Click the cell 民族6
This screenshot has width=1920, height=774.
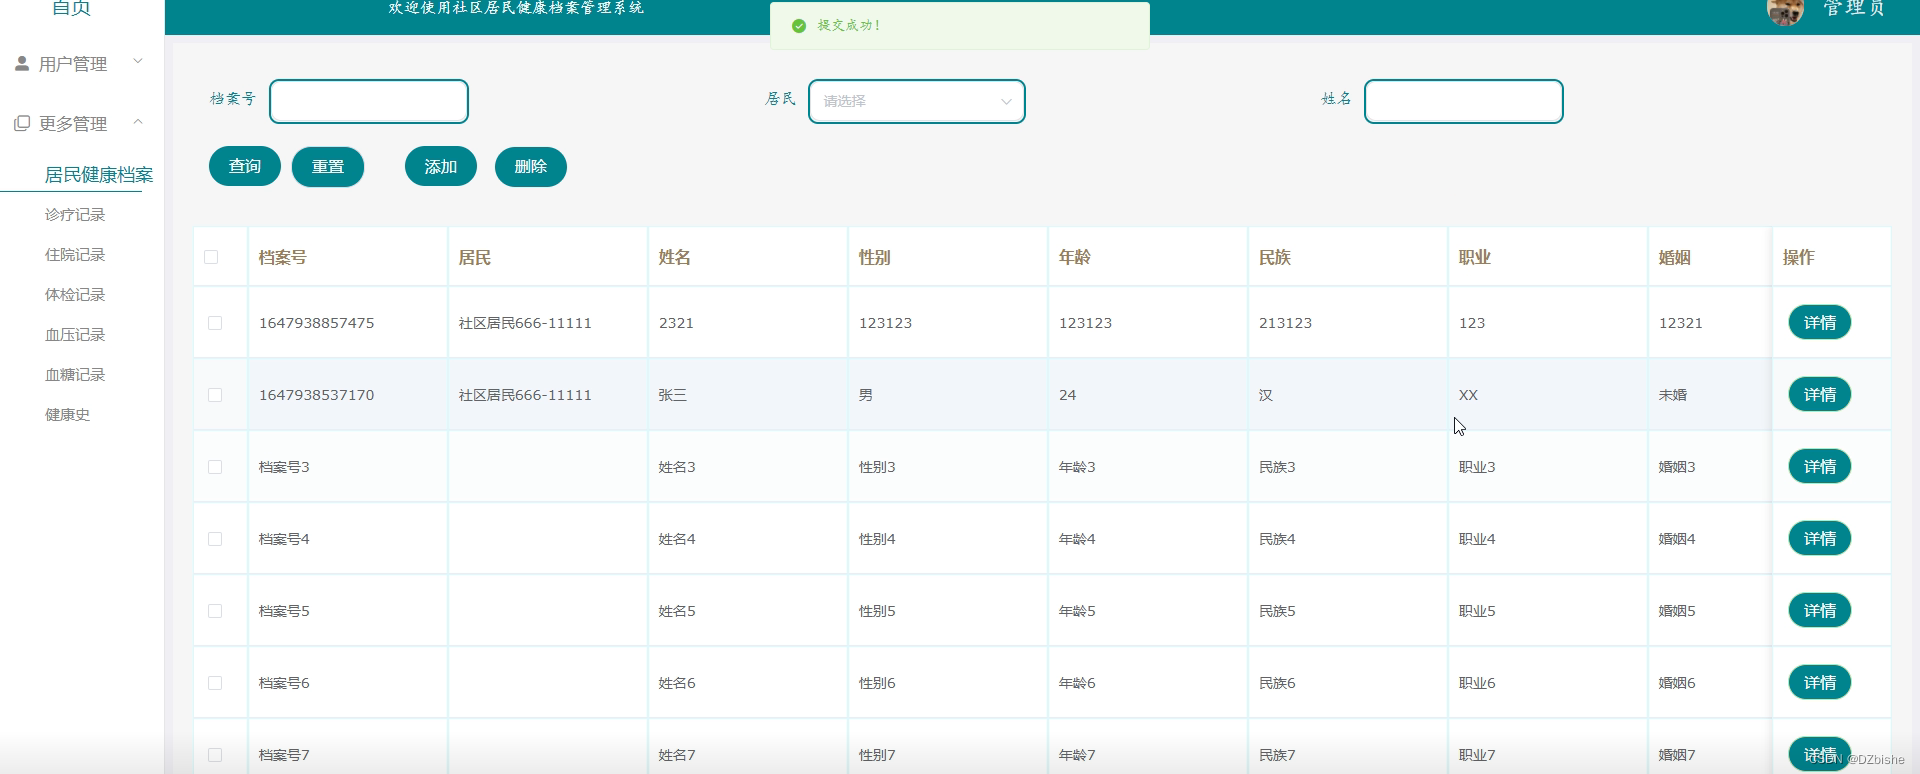(x=1277, y=683)
